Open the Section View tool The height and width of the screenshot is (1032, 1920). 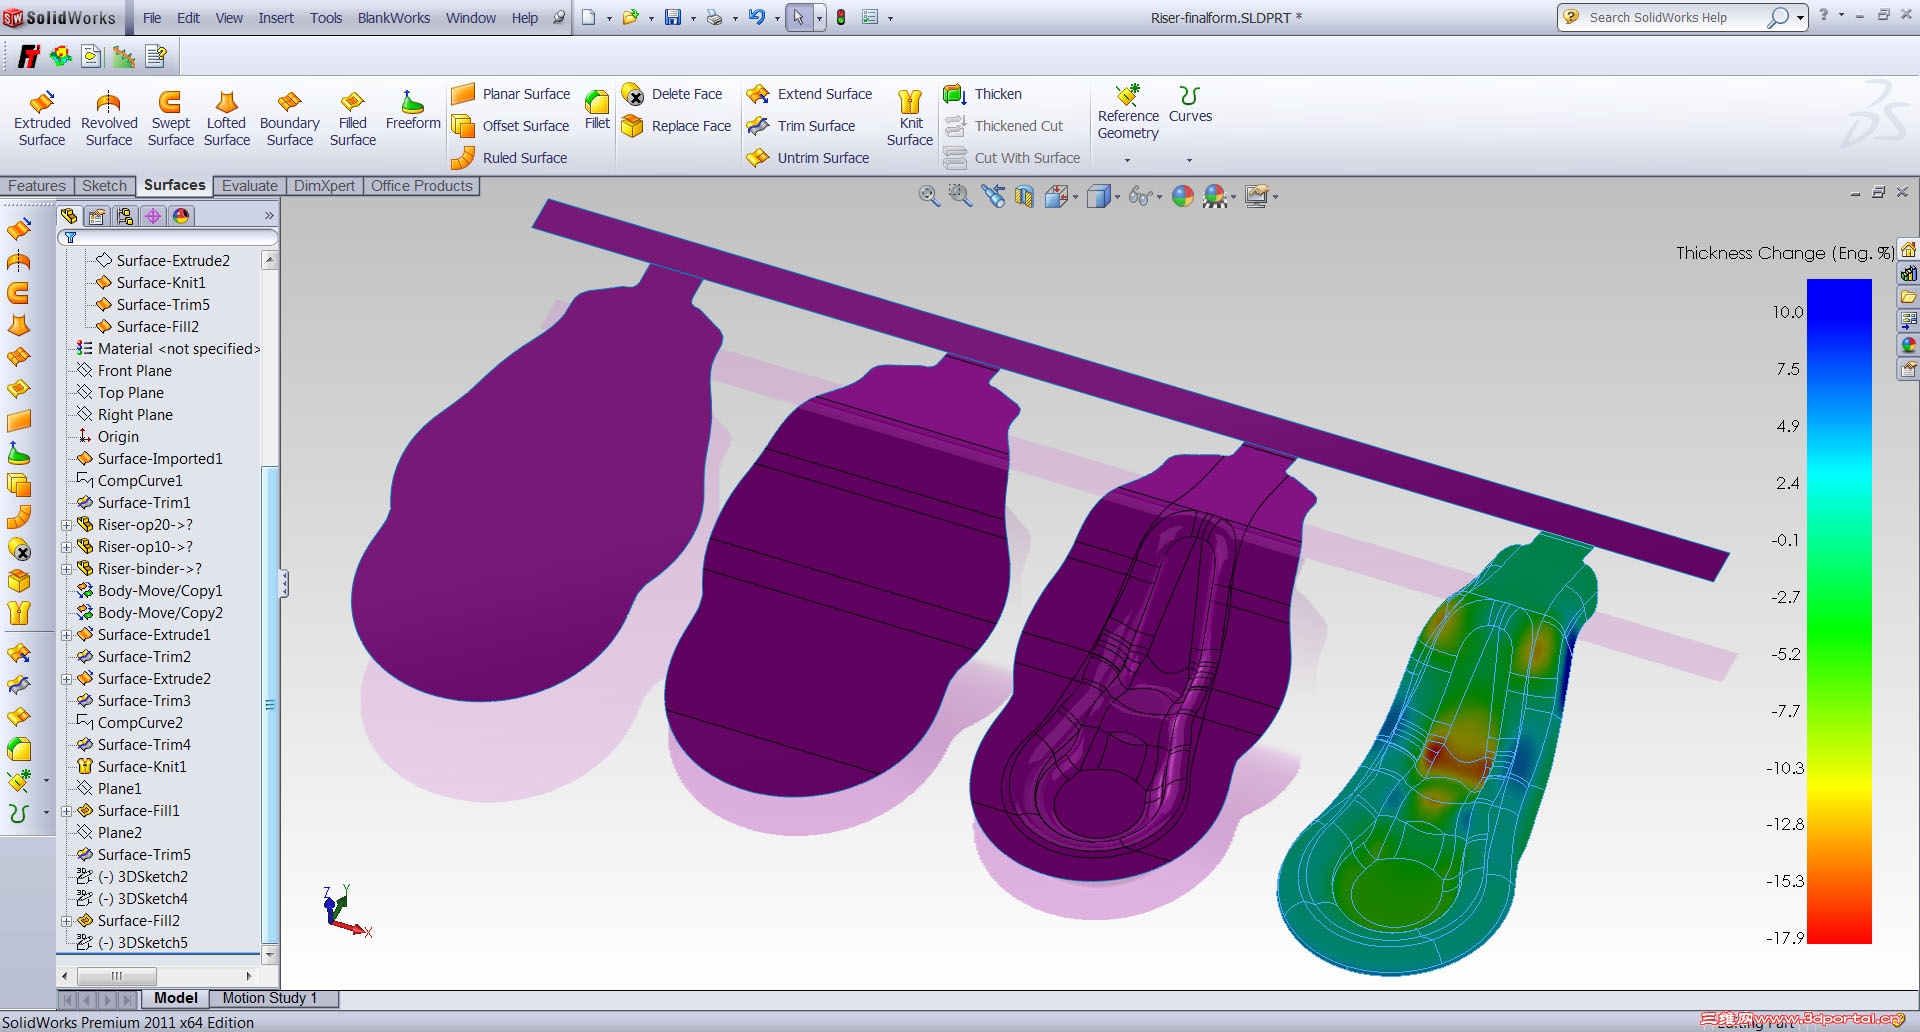[1024, 196]
